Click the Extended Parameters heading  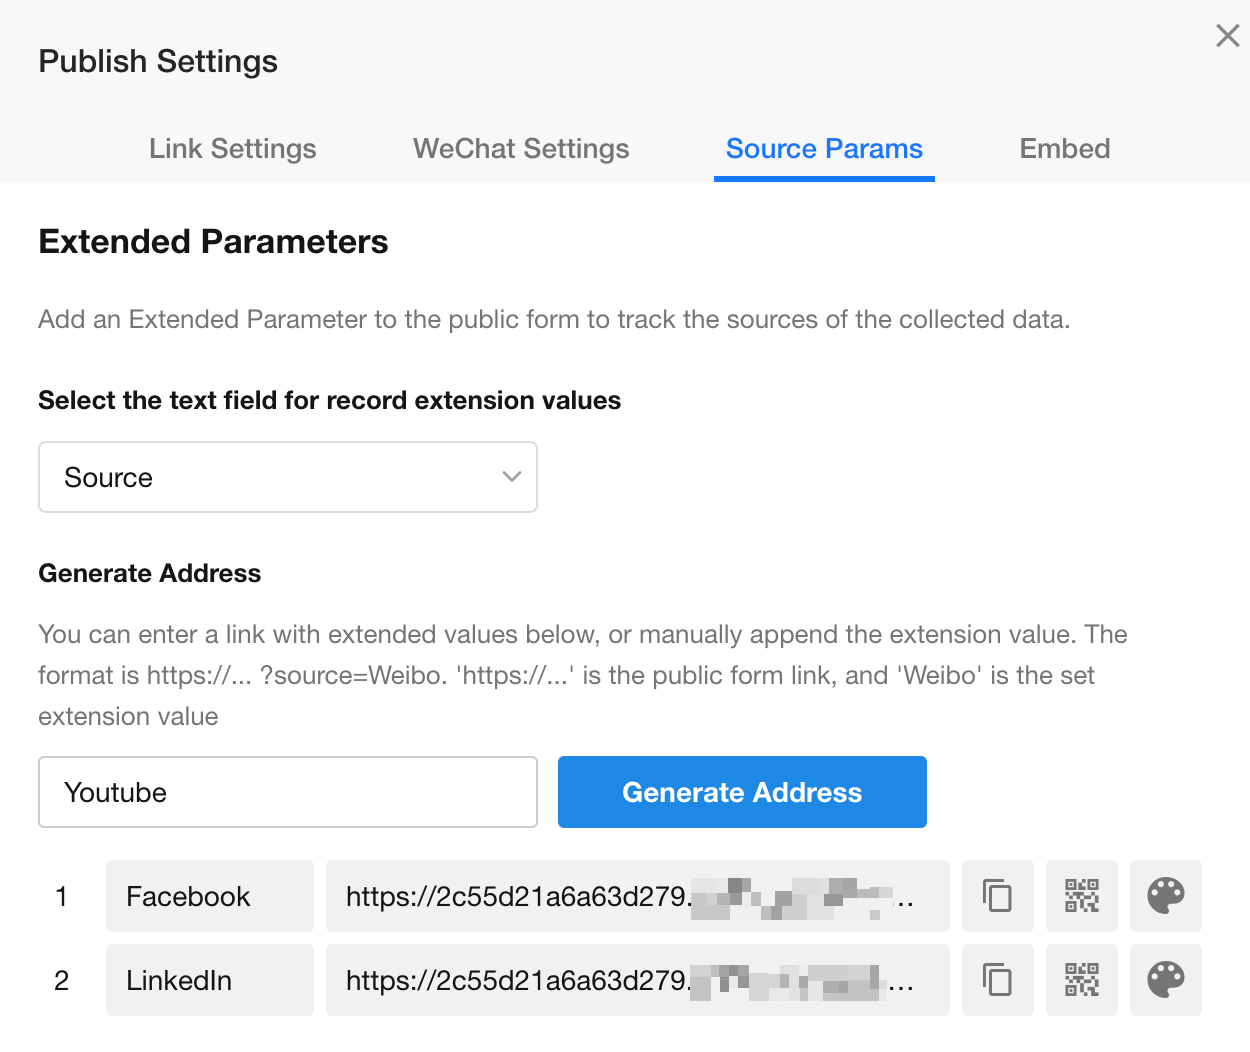(x=213, y=242)
